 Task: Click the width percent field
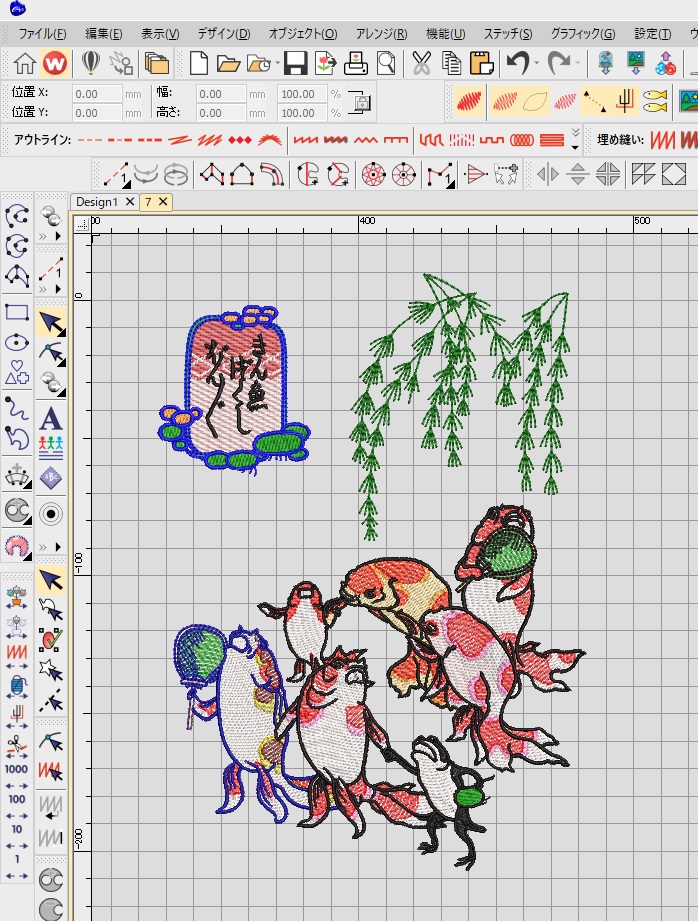[x=303, y=94]
